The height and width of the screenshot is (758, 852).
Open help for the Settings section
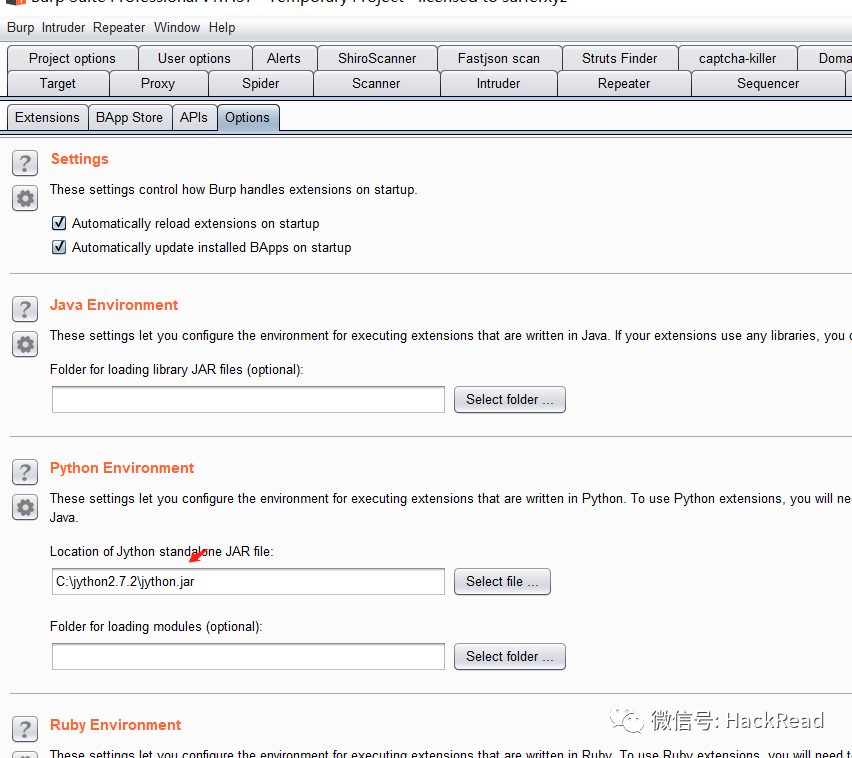tap(25, 163)
